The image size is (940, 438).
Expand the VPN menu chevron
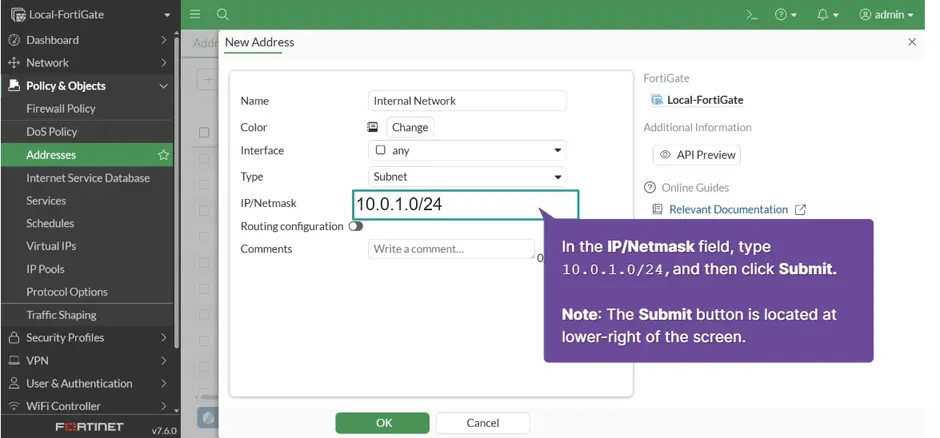[x=164, y=361]
